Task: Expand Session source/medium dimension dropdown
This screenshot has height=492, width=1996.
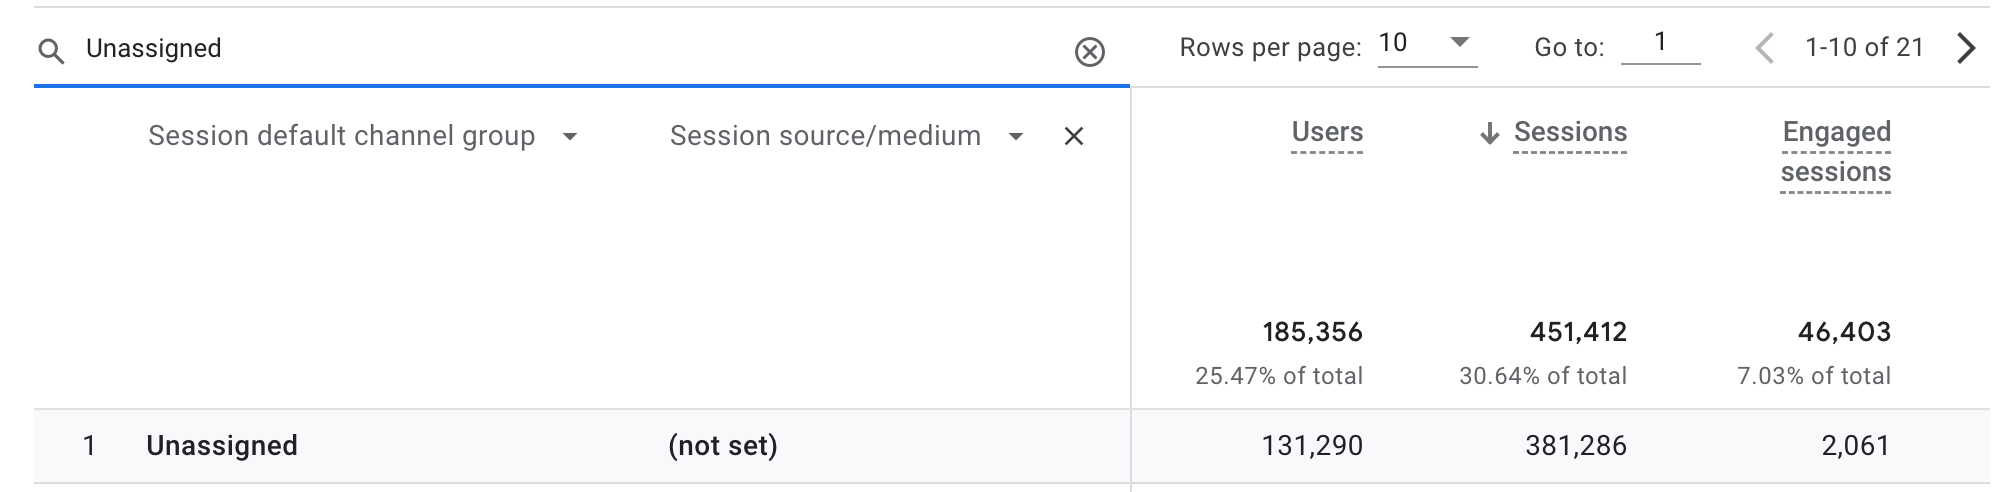Action: pyautogui.click(x=1016, y=137)
